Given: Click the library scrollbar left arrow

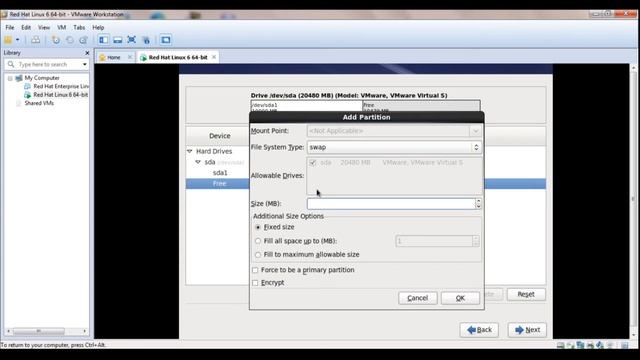Looking at the screenshot, I should (x=8, y=331).
